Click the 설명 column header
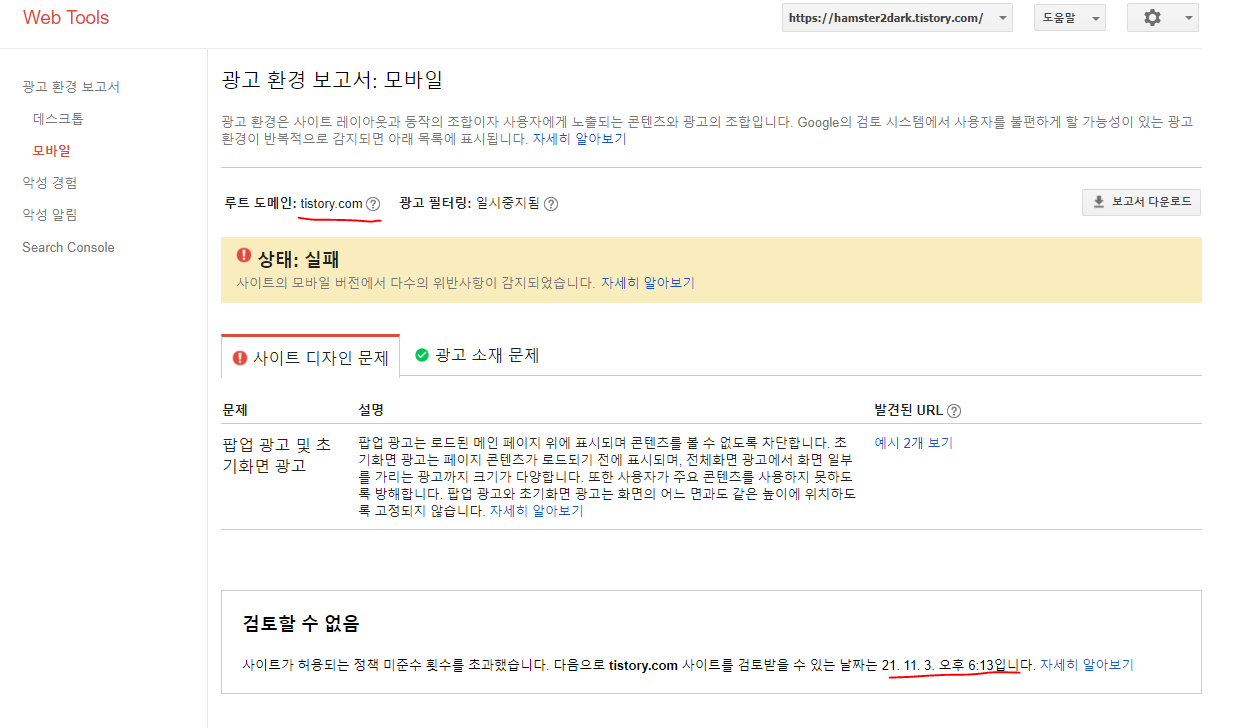1238x728 pixels. (x=371, y=411)
